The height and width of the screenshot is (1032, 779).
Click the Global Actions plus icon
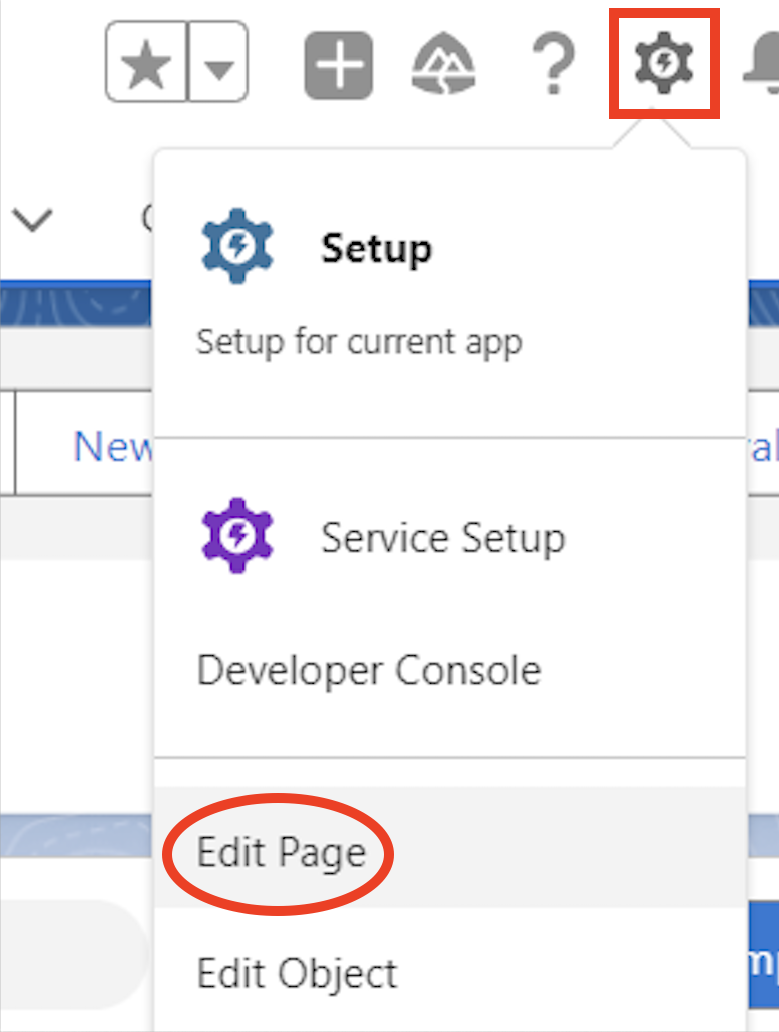pos(338,62)
